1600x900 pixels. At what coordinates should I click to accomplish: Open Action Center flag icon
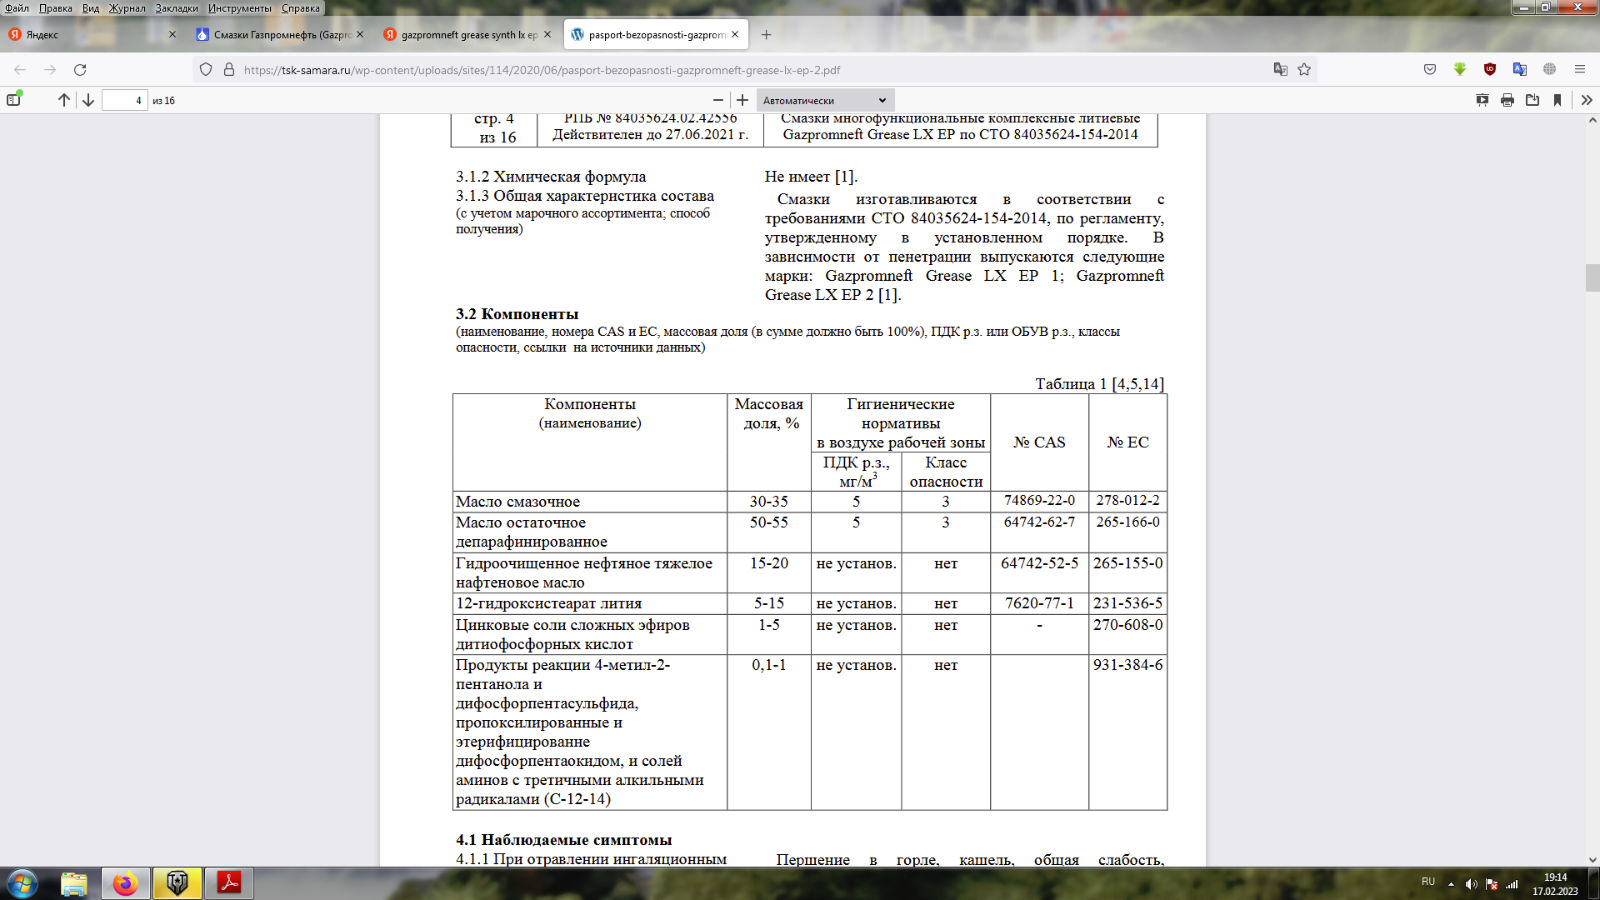click(1492, 884)
